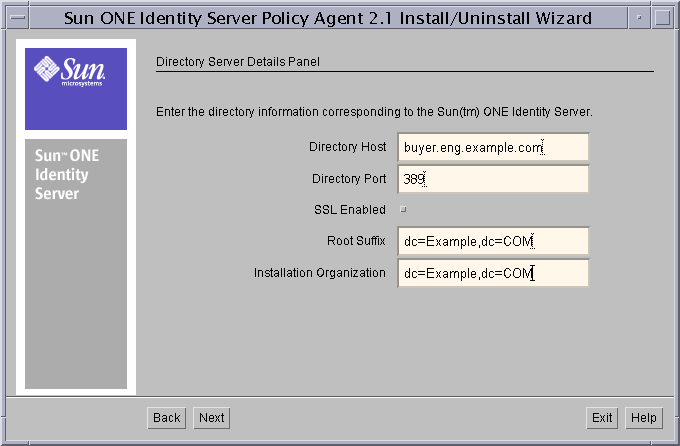Click the SSL Enabled label

[350, 210]
